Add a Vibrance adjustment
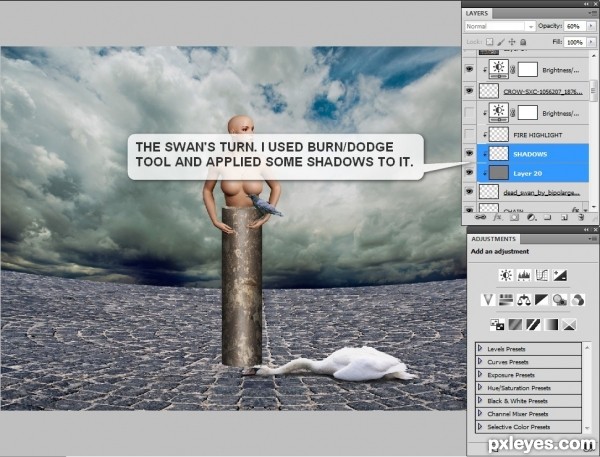 click(488, 300)
